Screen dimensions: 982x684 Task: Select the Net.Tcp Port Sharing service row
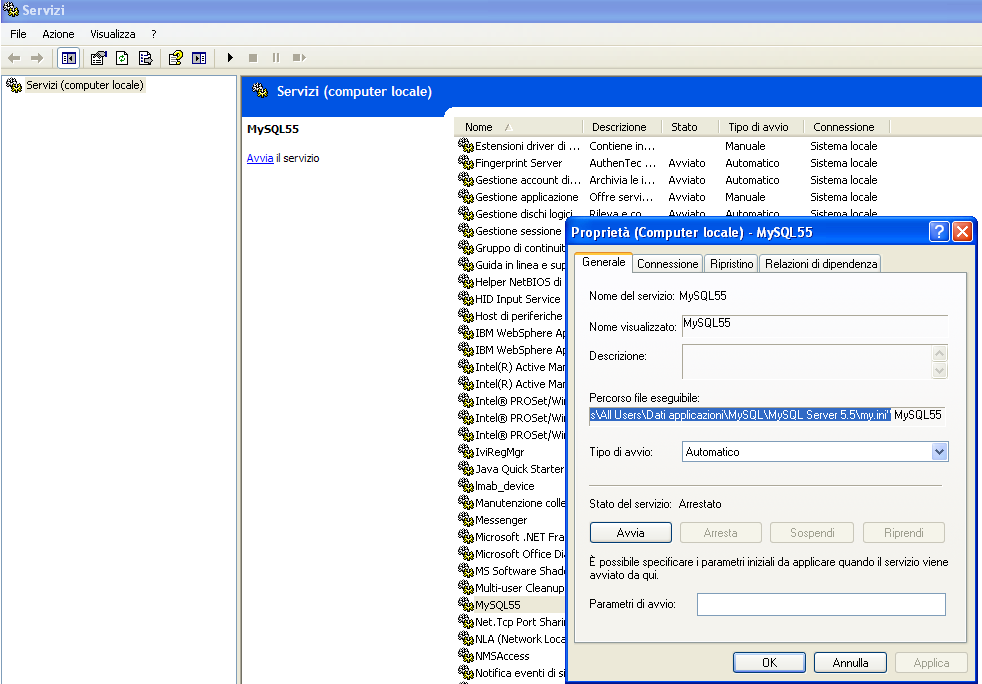[511, 622]
